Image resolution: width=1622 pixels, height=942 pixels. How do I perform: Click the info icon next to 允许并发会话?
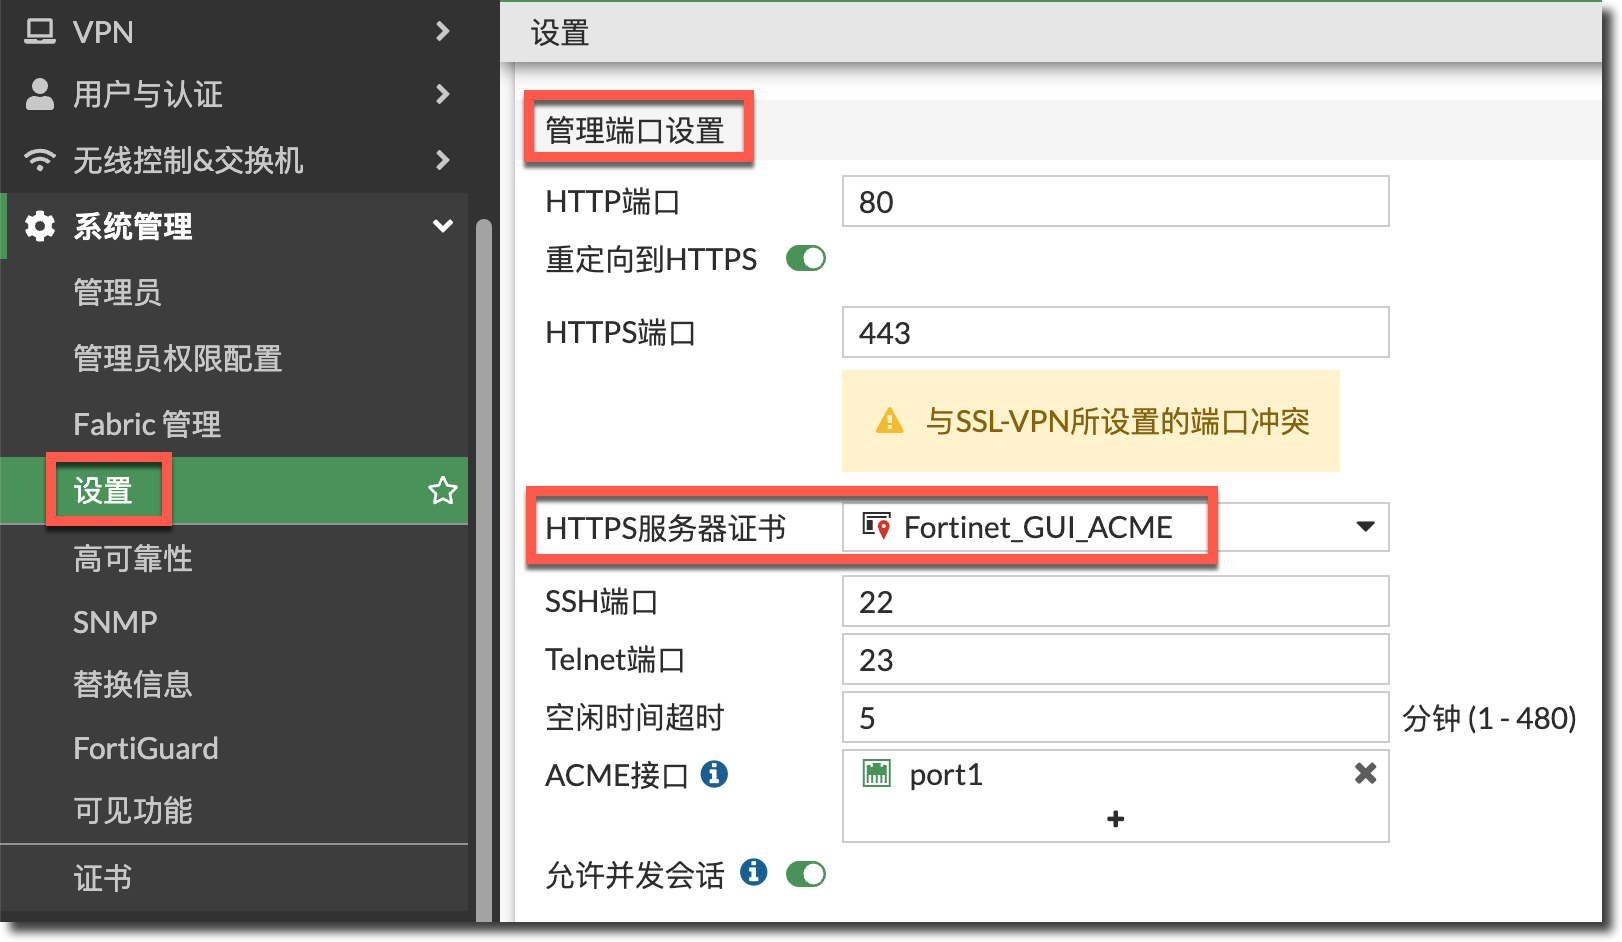[753, 873]
